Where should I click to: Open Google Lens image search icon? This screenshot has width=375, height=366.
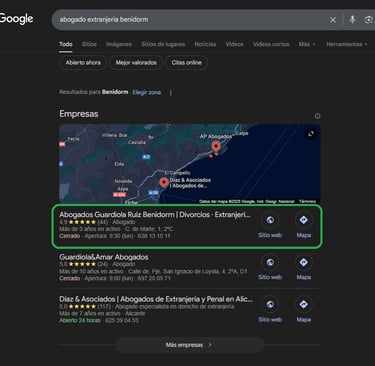click(x=369, y=20)
